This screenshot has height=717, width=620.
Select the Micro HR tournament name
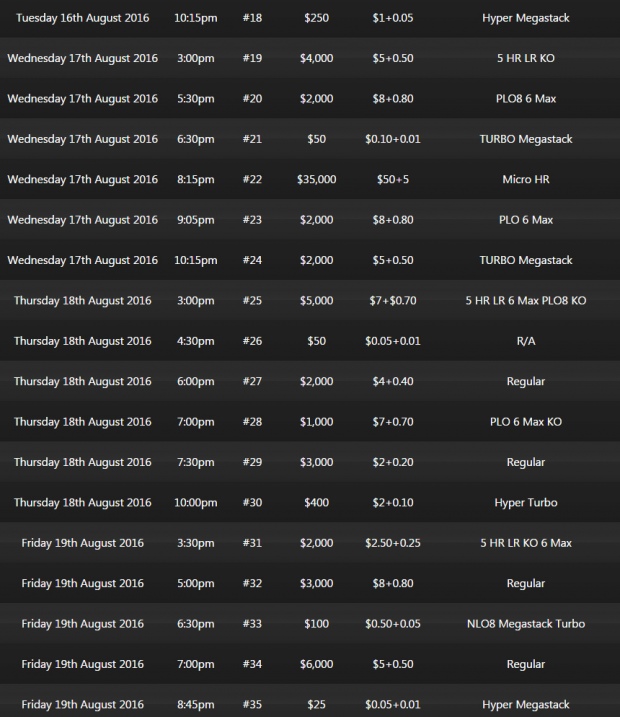(525, 179)
